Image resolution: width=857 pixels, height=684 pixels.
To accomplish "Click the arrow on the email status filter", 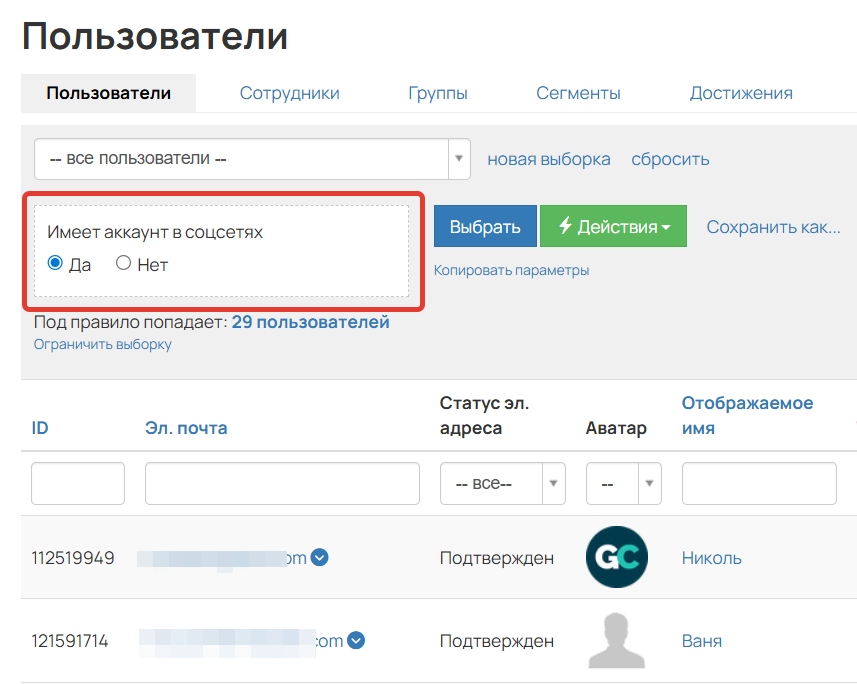I will (553, 483).
